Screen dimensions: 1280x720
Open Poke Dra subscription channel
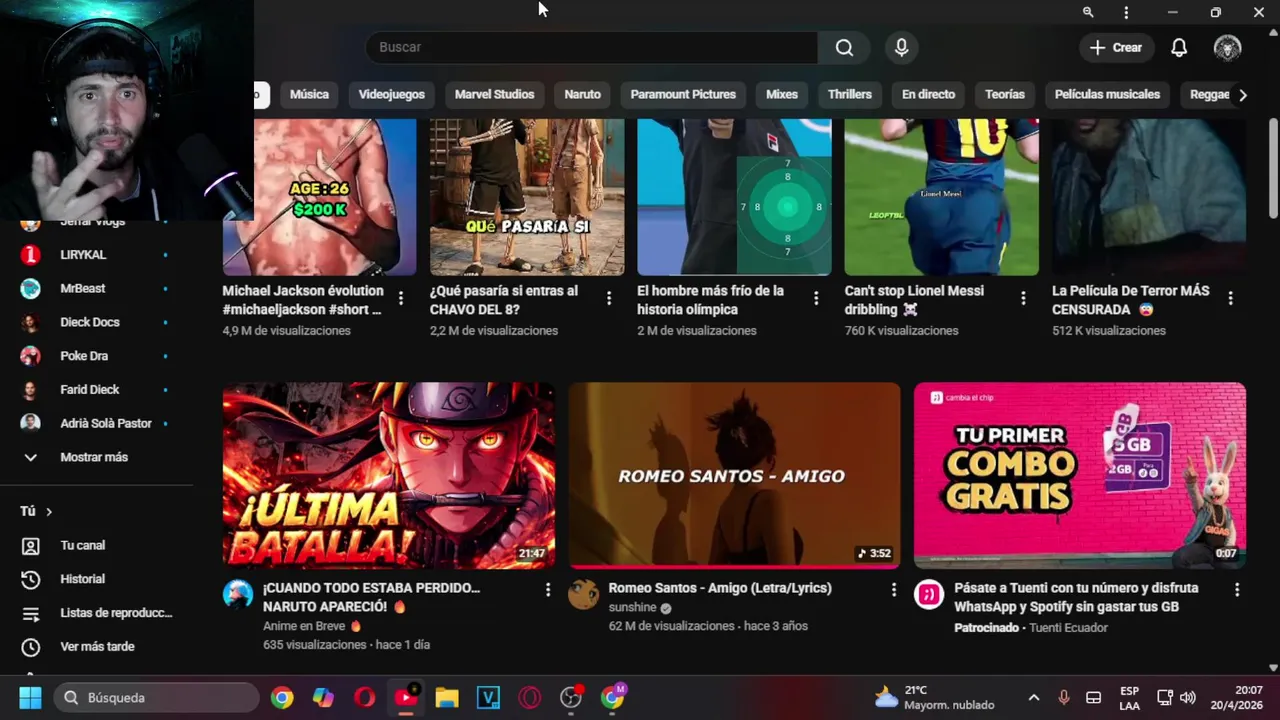[x=98, y=356]
